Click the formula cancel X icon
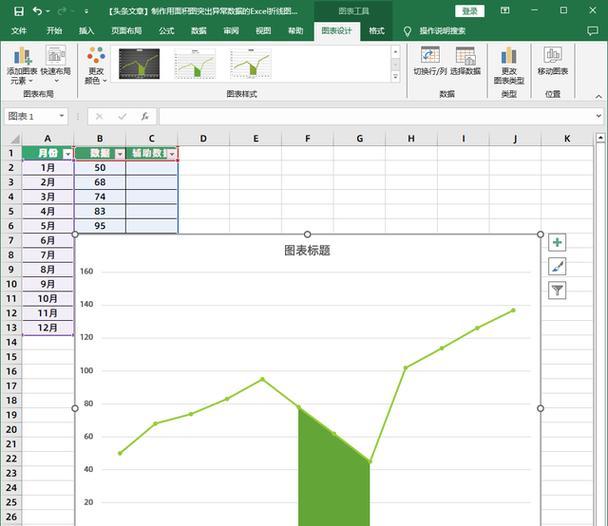This screenshot has height=526, width=608. [x=99, y=116]
